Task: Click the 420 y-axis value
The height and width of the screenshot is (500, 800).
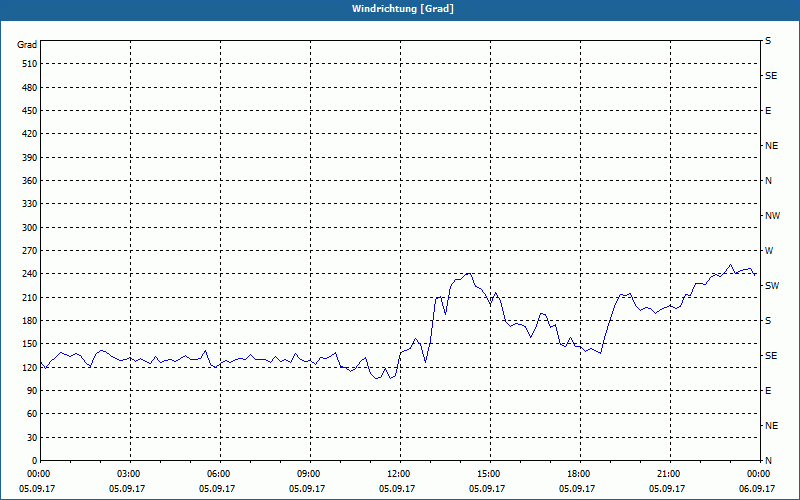Action: [x=30, y=134]
